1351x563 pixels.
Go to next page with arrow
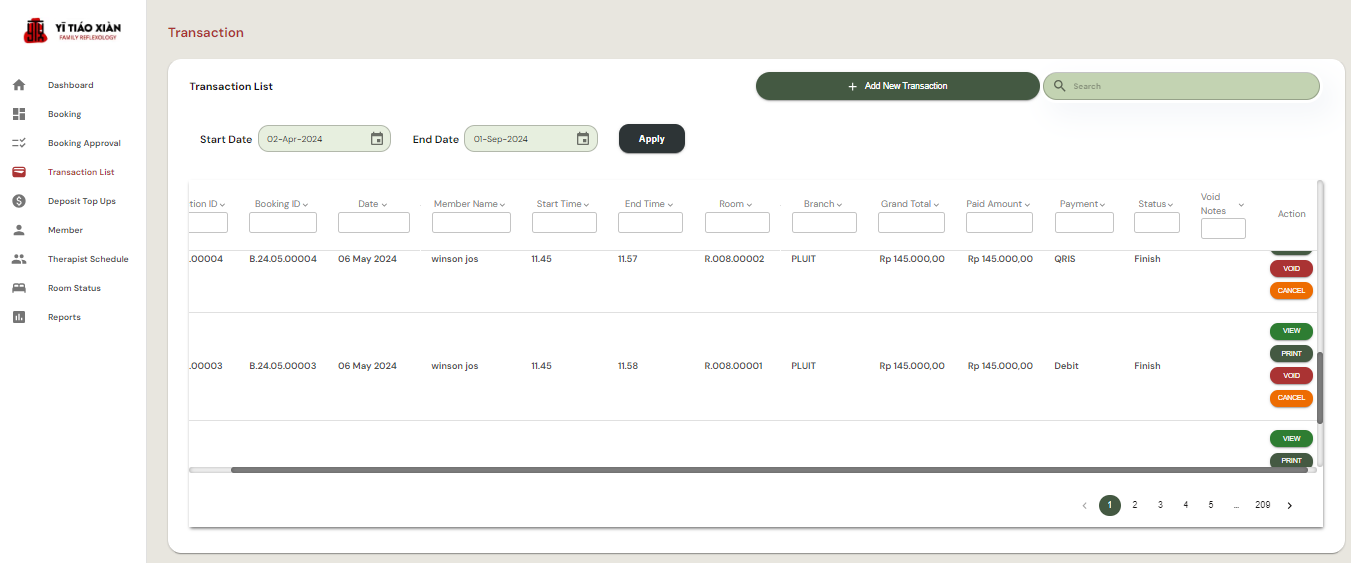1289,505
